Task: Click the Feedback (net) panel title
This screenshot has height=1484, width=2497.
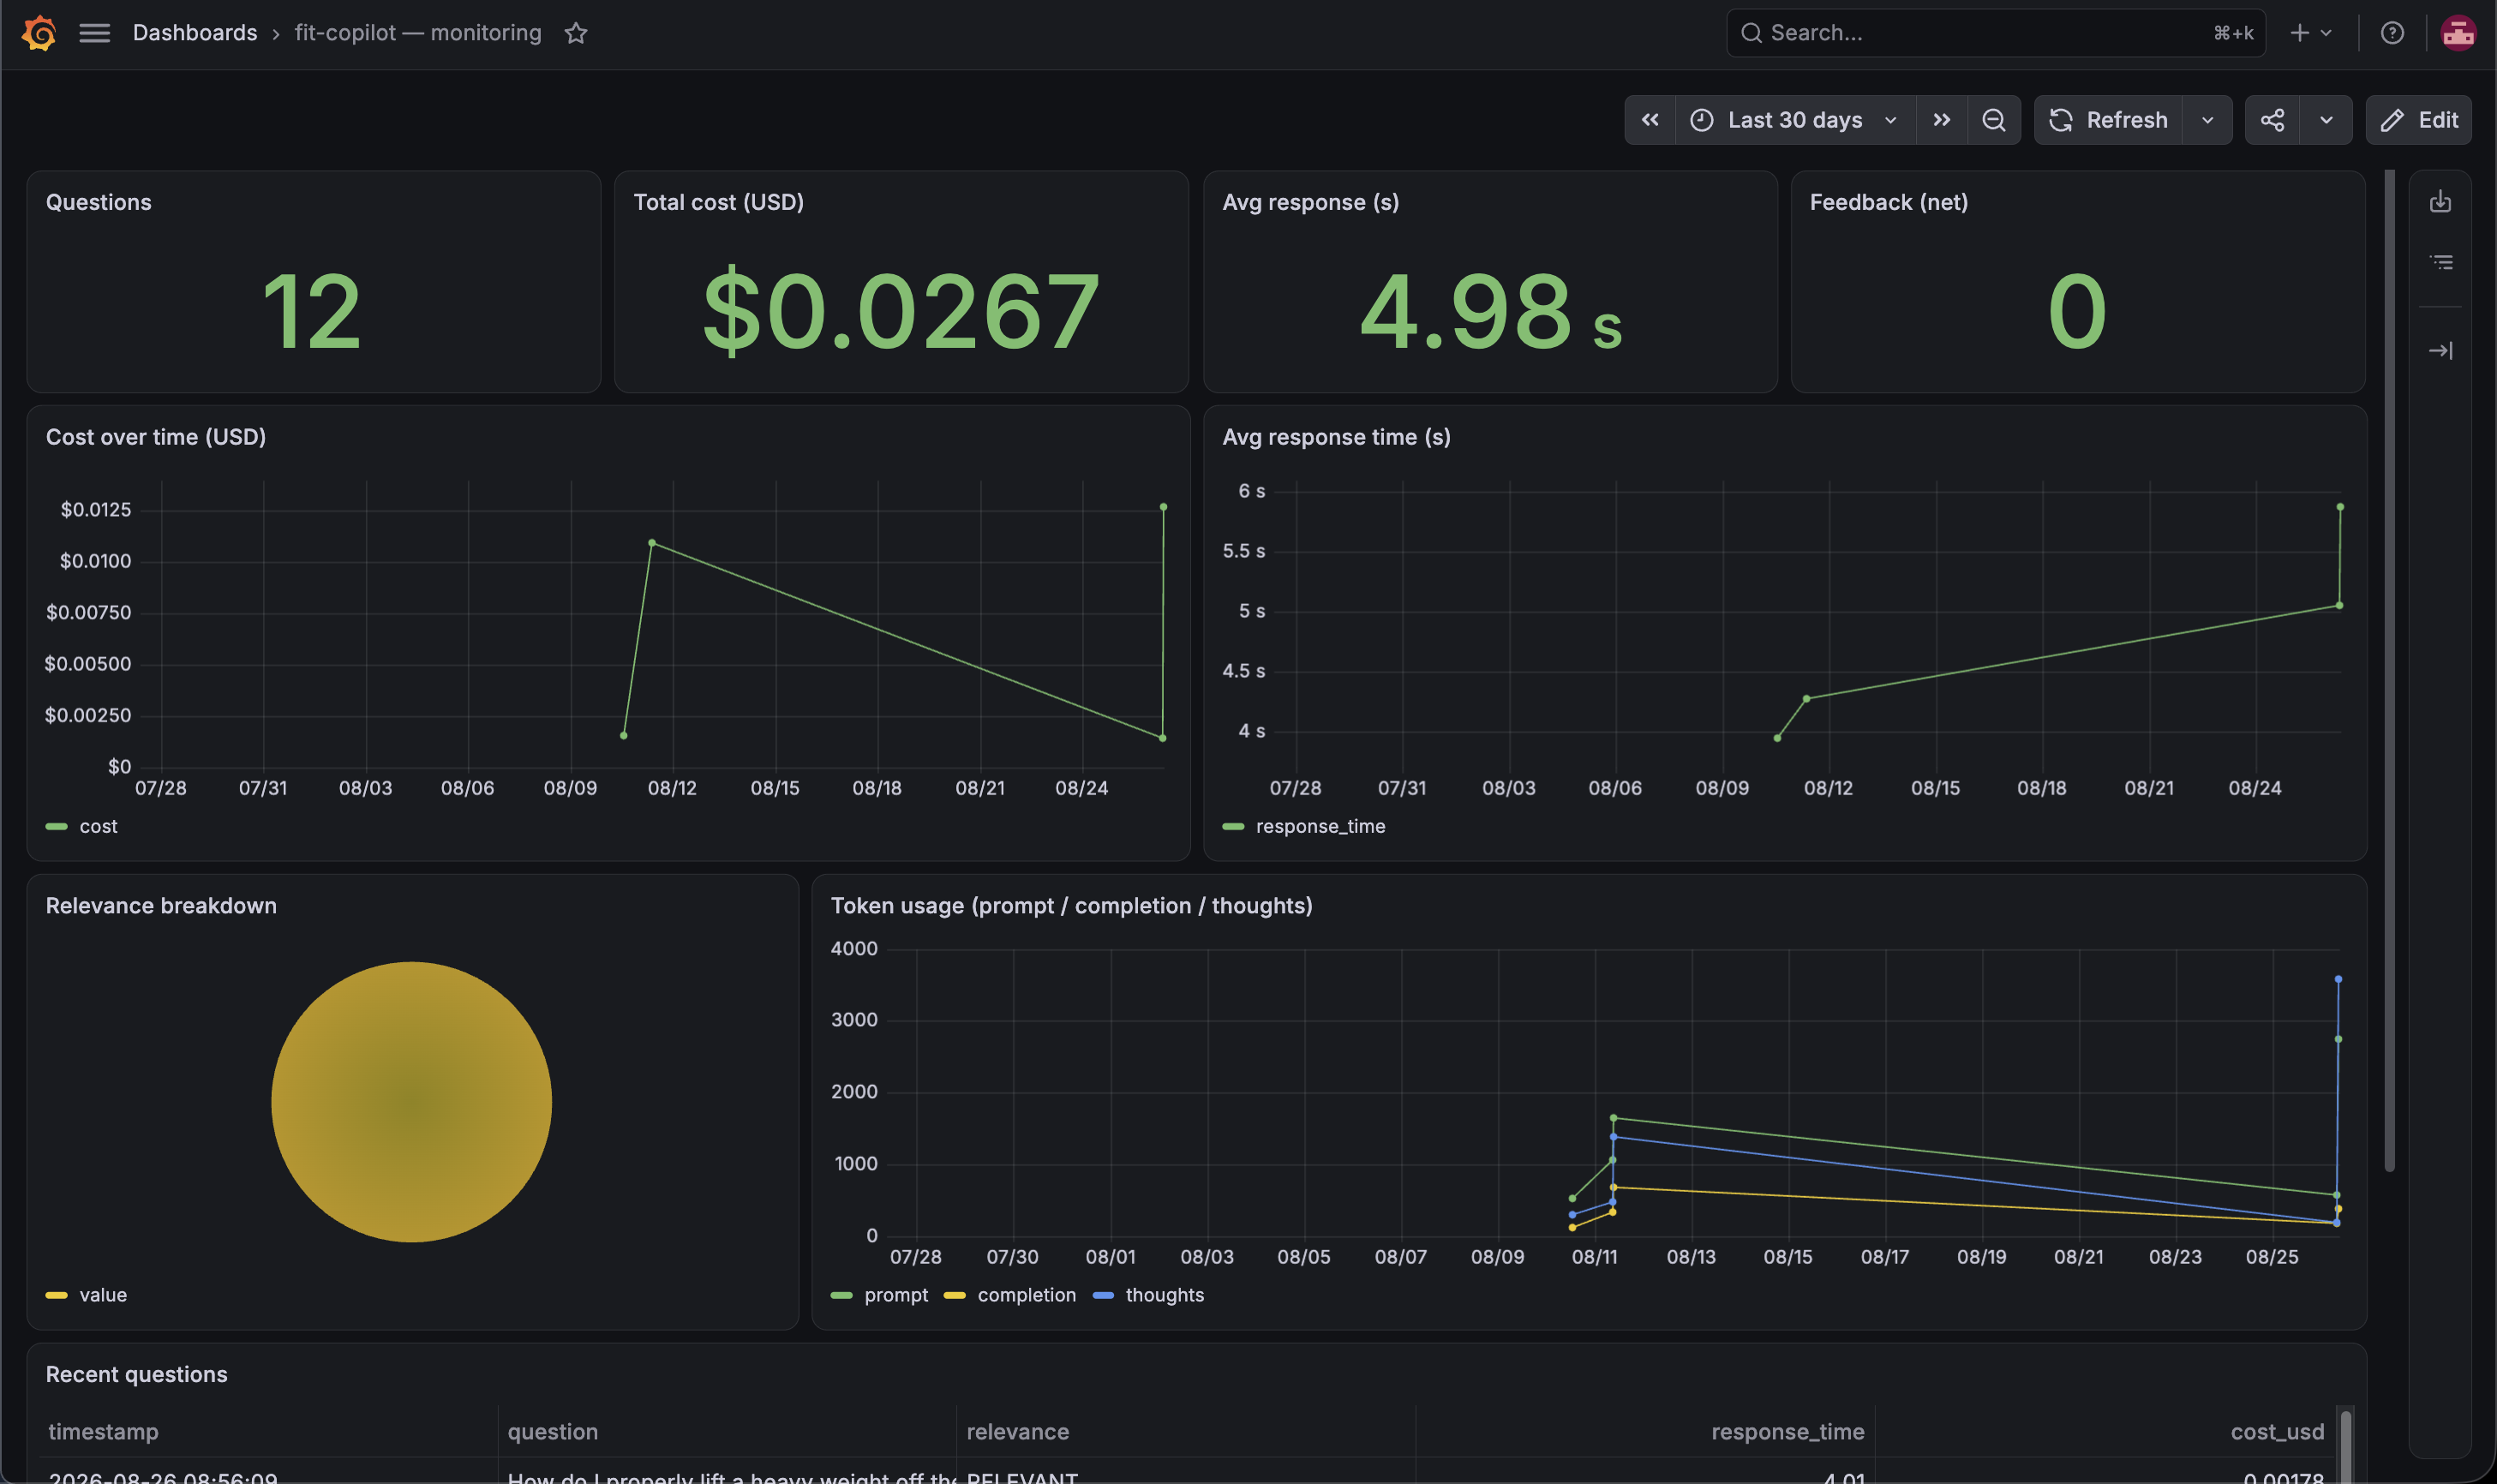Action: pyautogui.click(x=1889, y=202)
